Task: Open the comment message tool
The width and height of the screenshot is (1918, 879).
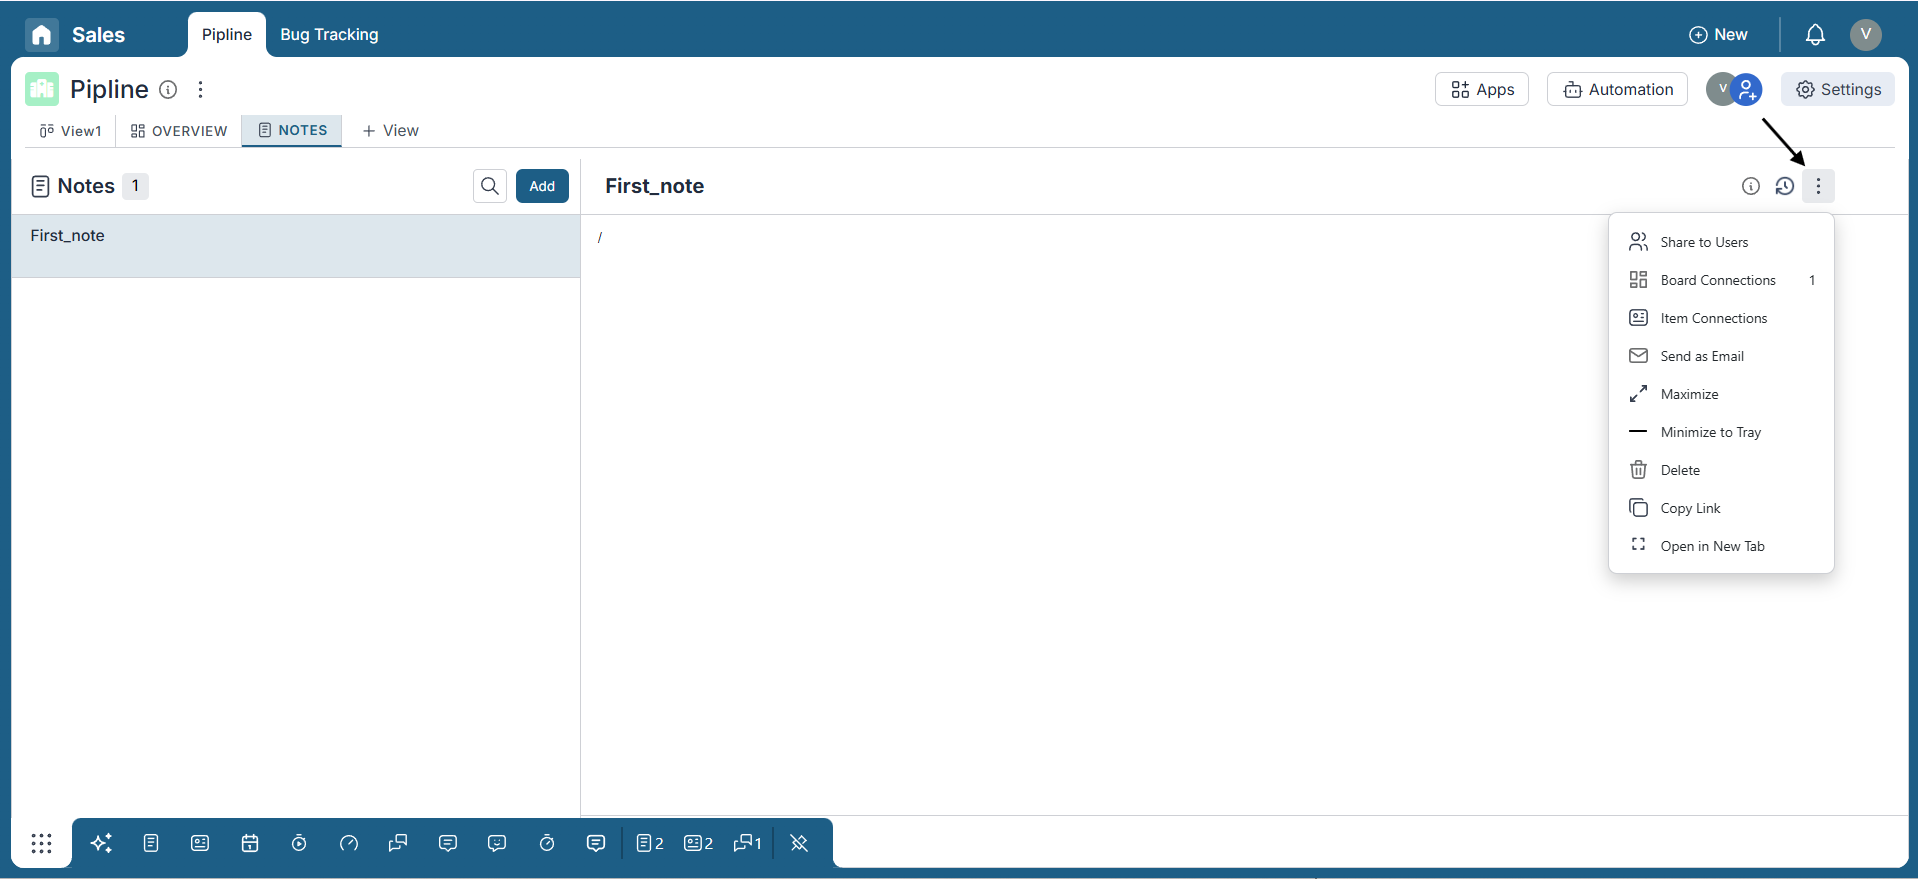Action: [x=448, y=843]
